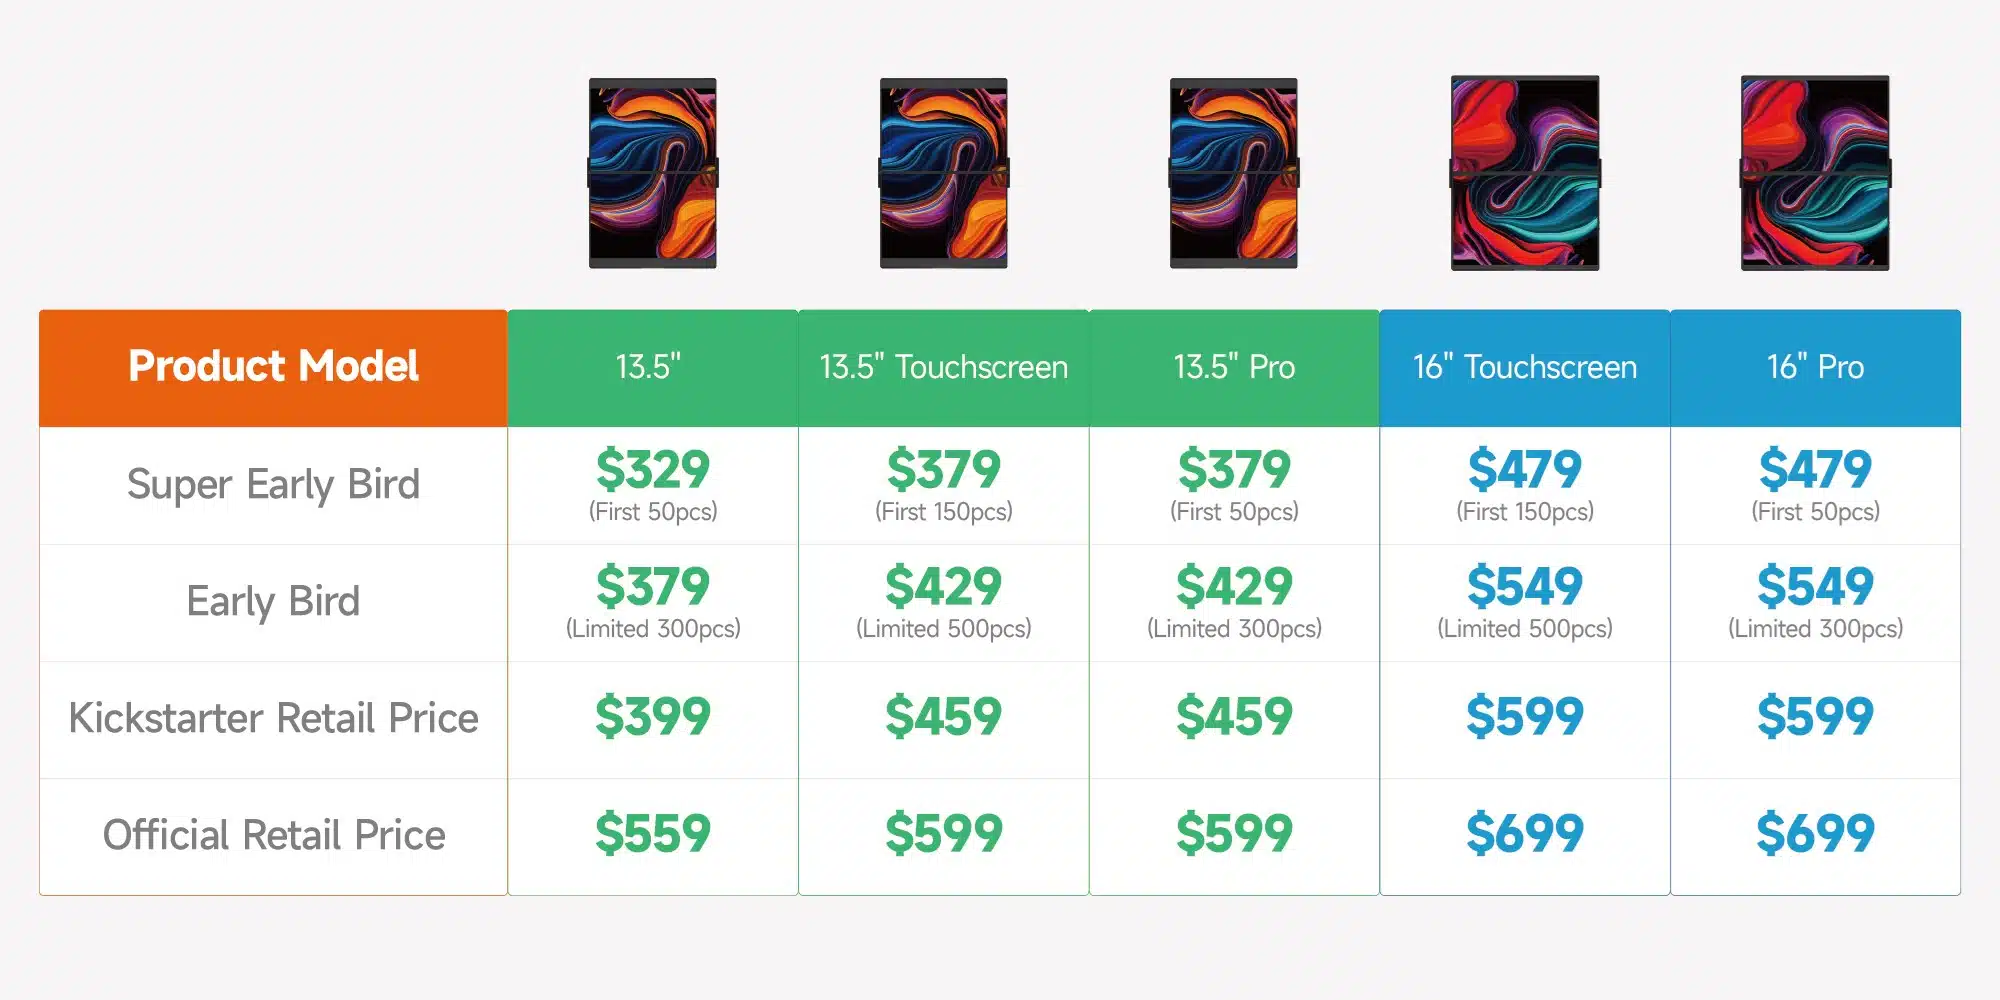
Task: Click the $399 Kickstarter price for 13.5"
Action: 653,716
